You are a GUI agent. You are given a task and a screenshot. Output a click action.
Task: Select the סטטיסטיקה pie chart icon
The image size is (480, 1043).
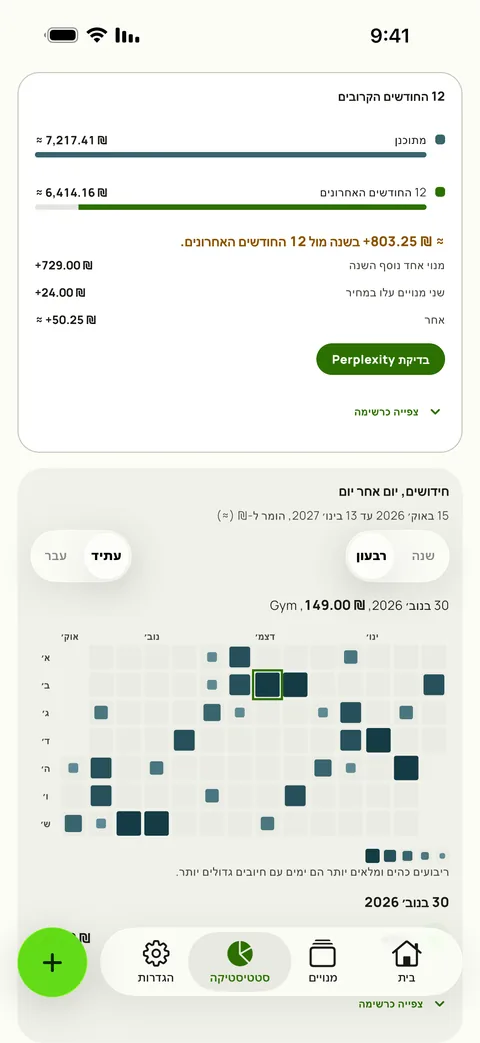pyautogui.click(x=240, y=954)
